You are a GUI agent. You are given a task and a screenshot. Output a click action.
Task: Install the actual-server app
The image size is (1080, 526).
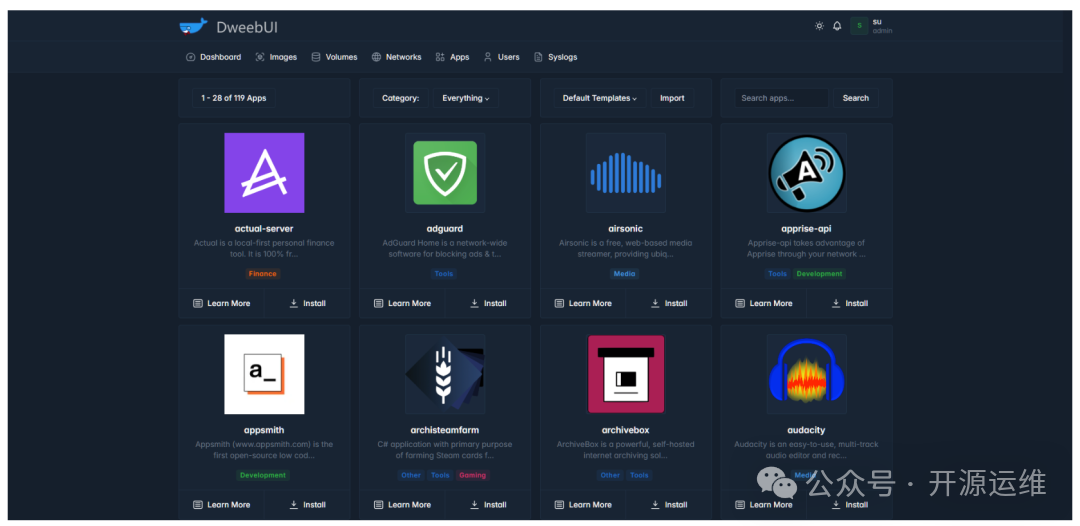[x=307, y=303]
